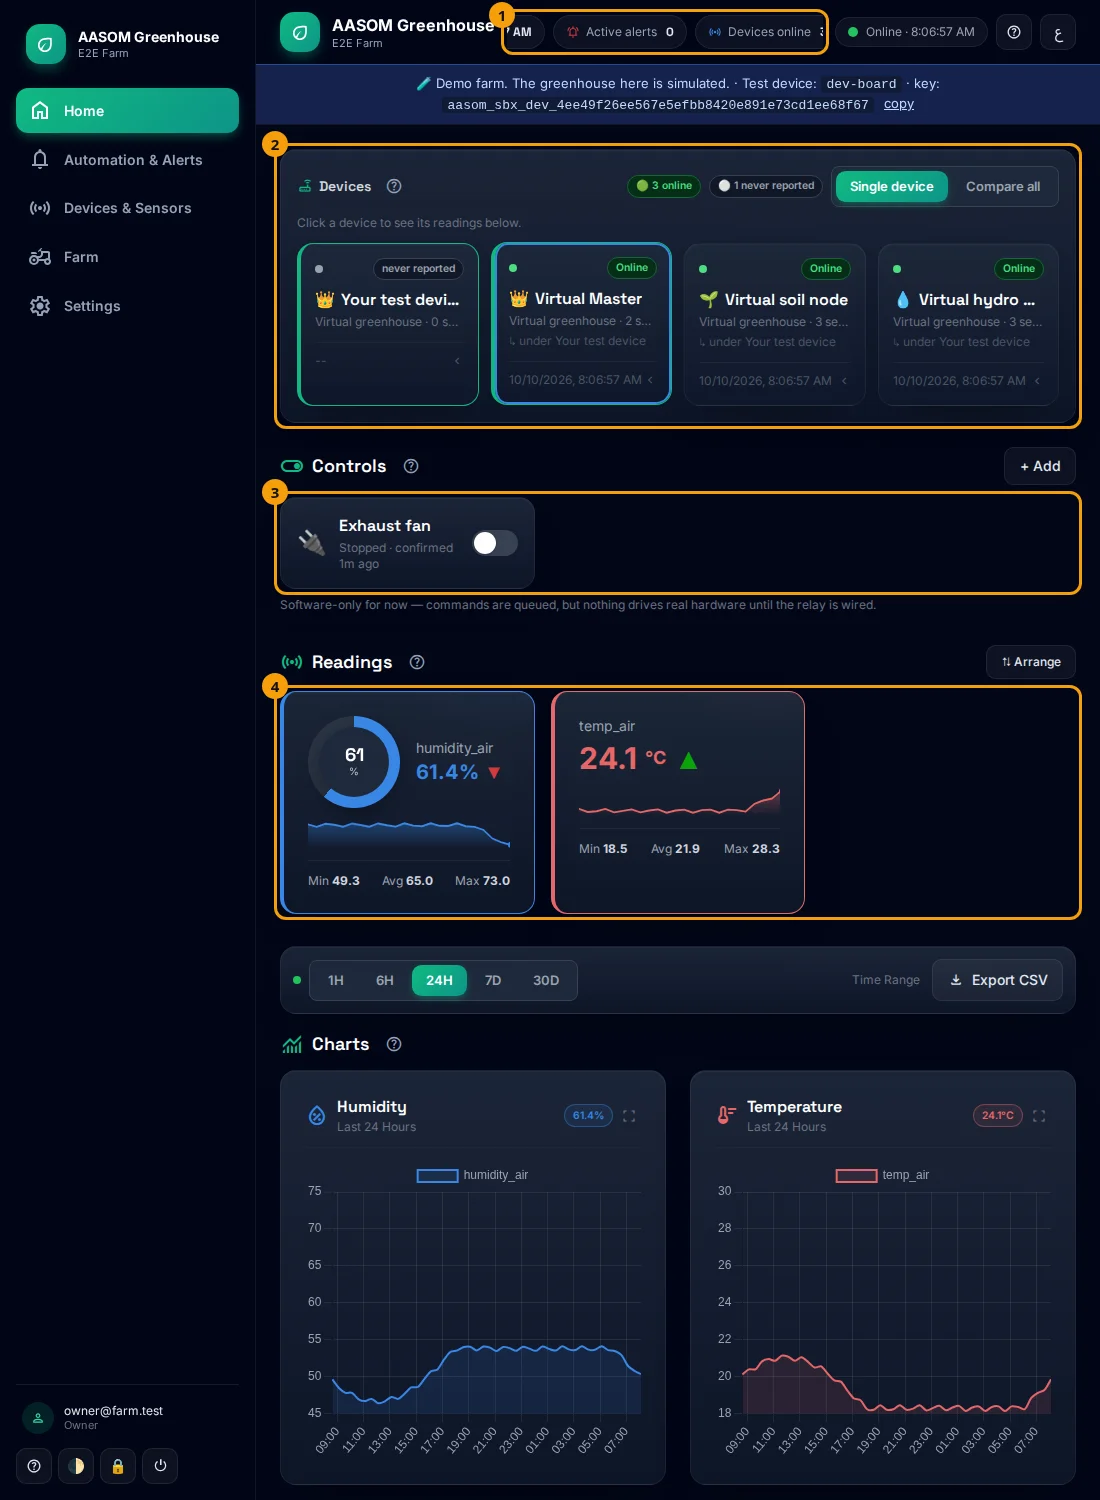Click the leaf logo in the top header
This screenshot has height=1500, width=1100.
pyautogui.click(x=299, y=32)
